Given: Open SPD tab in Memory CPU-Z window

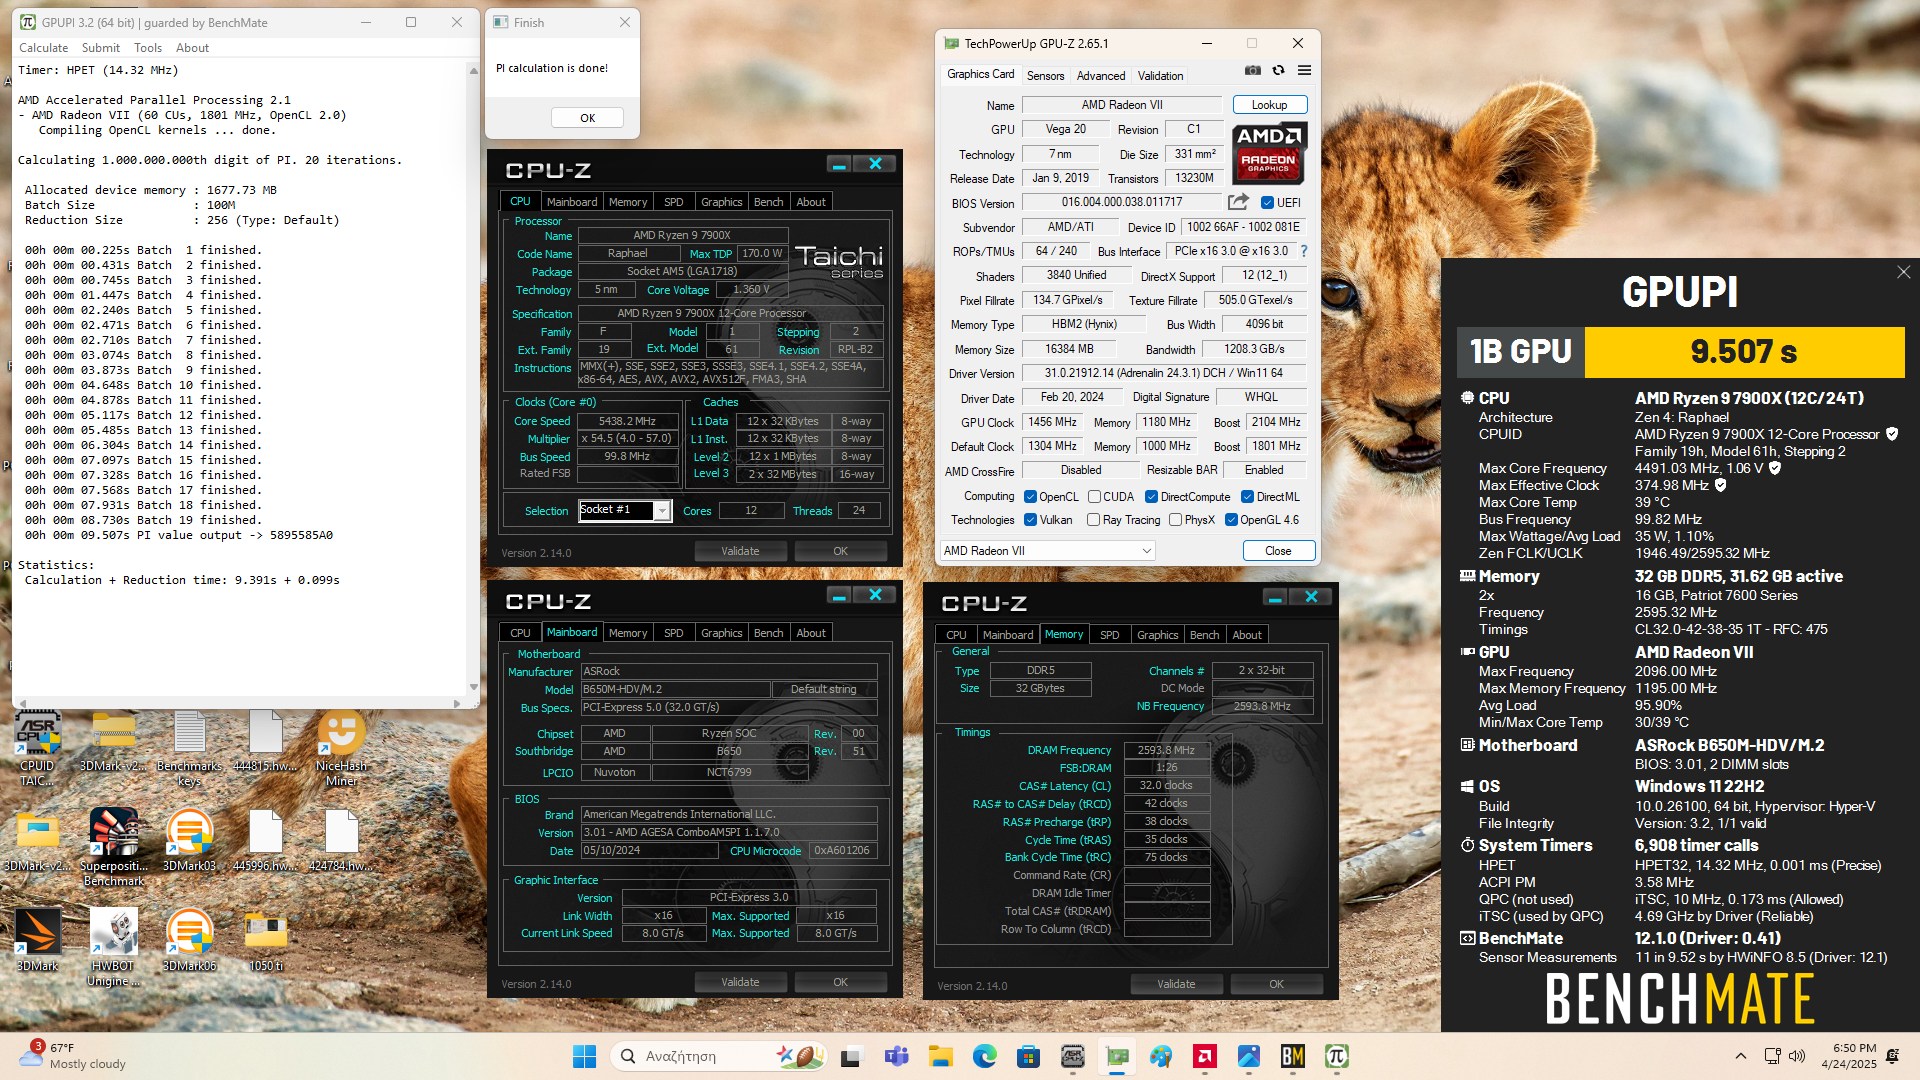Looking at the screenshot, I should 1109,635.
